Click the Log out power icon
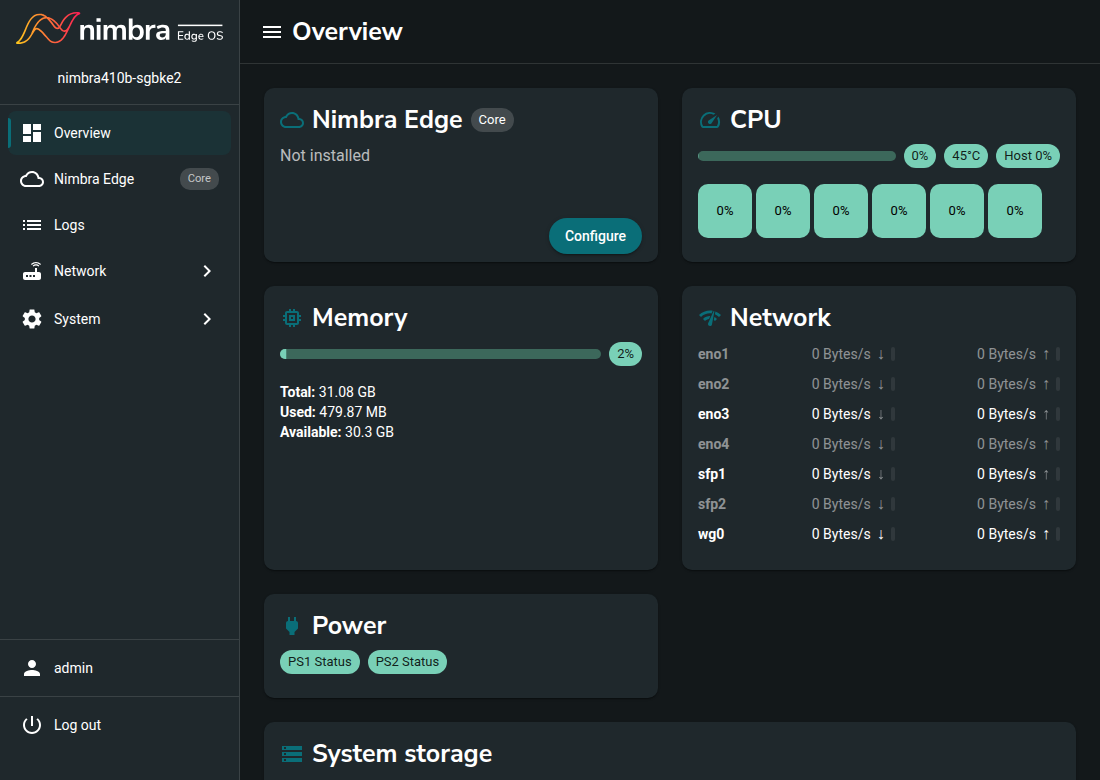 pos(32,725)
